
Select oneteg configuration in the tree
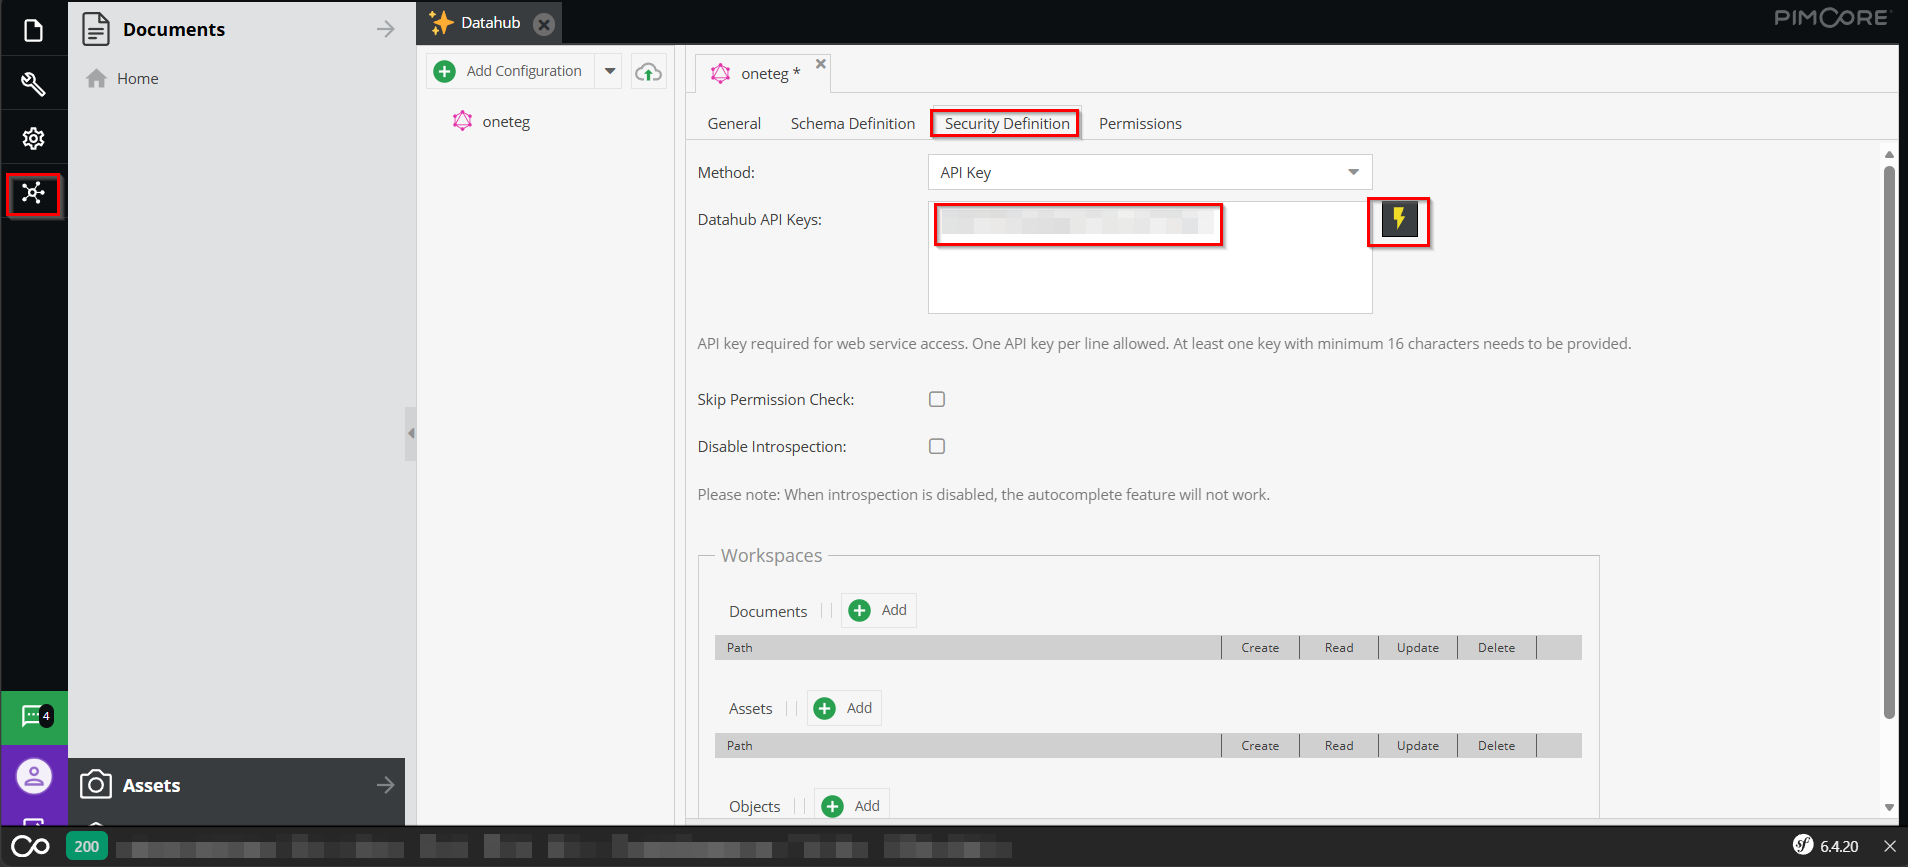click(x=506, y=122)
